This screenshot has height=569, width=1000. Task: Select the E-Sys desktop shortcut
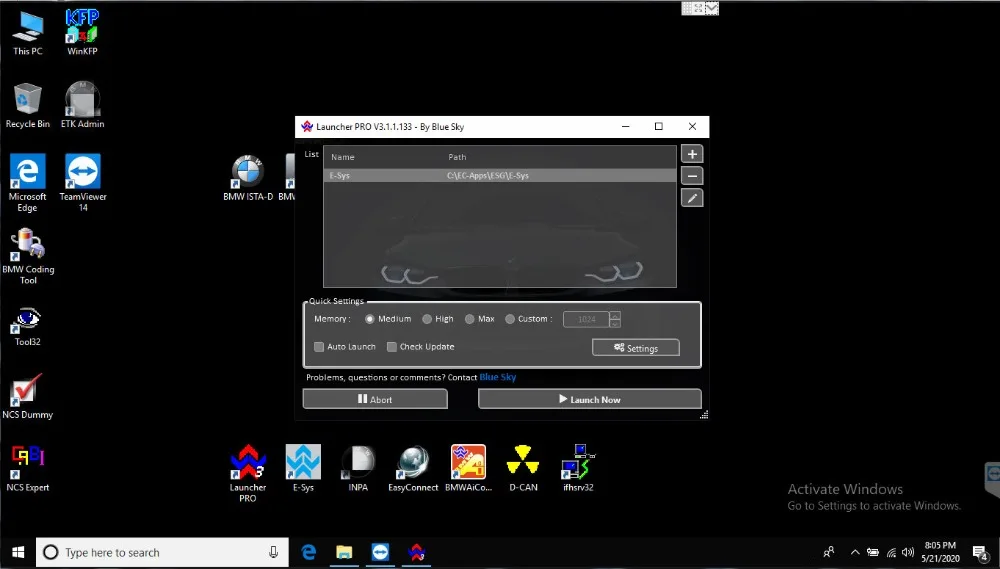click(x=303, y=469)
